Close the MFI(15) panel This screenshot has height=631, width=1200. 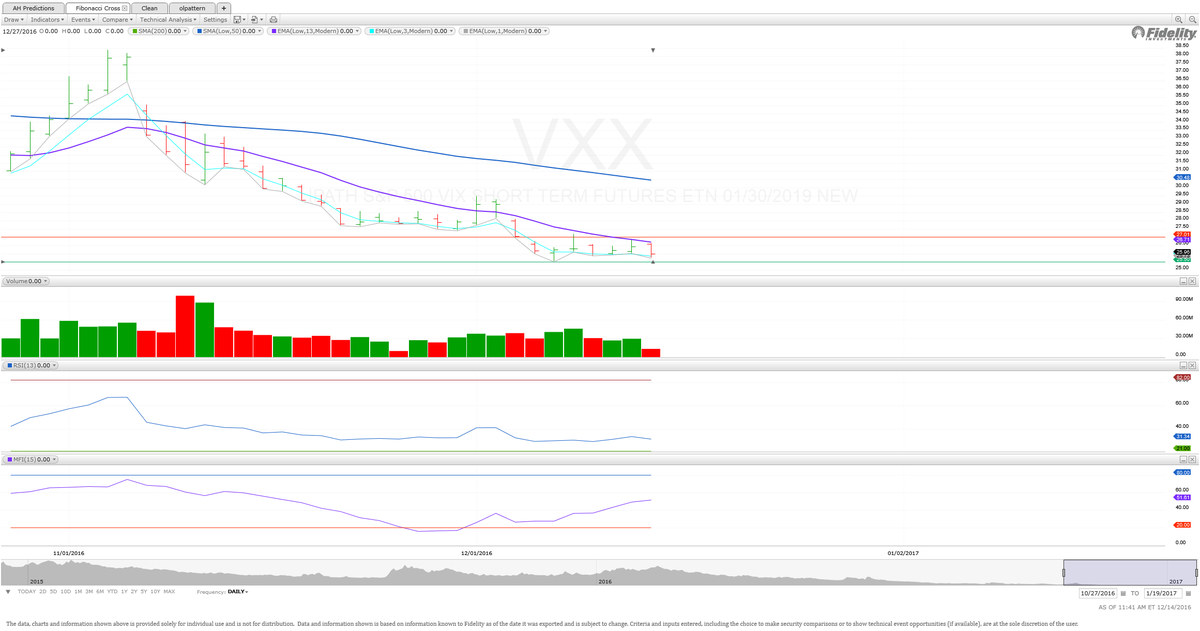[1192, 459]
